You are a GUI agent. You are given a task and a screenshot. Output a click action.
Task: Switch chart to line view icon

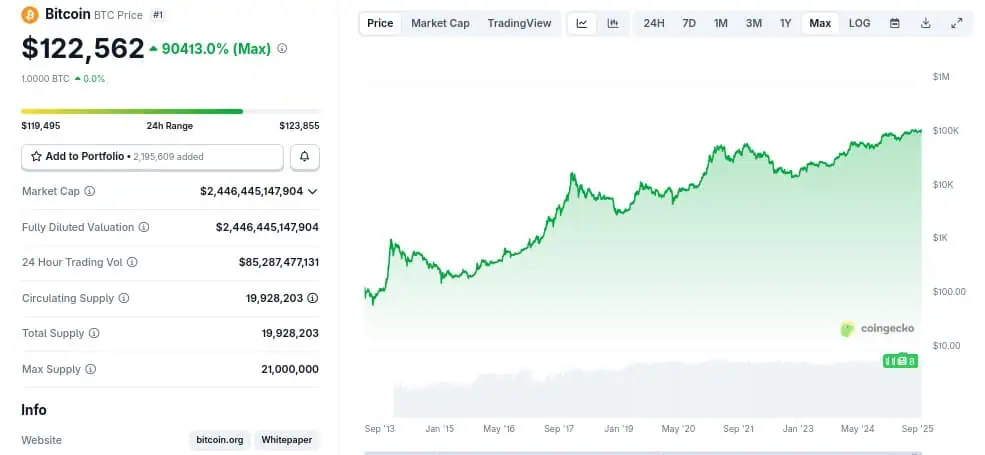[x=582, y=23]
